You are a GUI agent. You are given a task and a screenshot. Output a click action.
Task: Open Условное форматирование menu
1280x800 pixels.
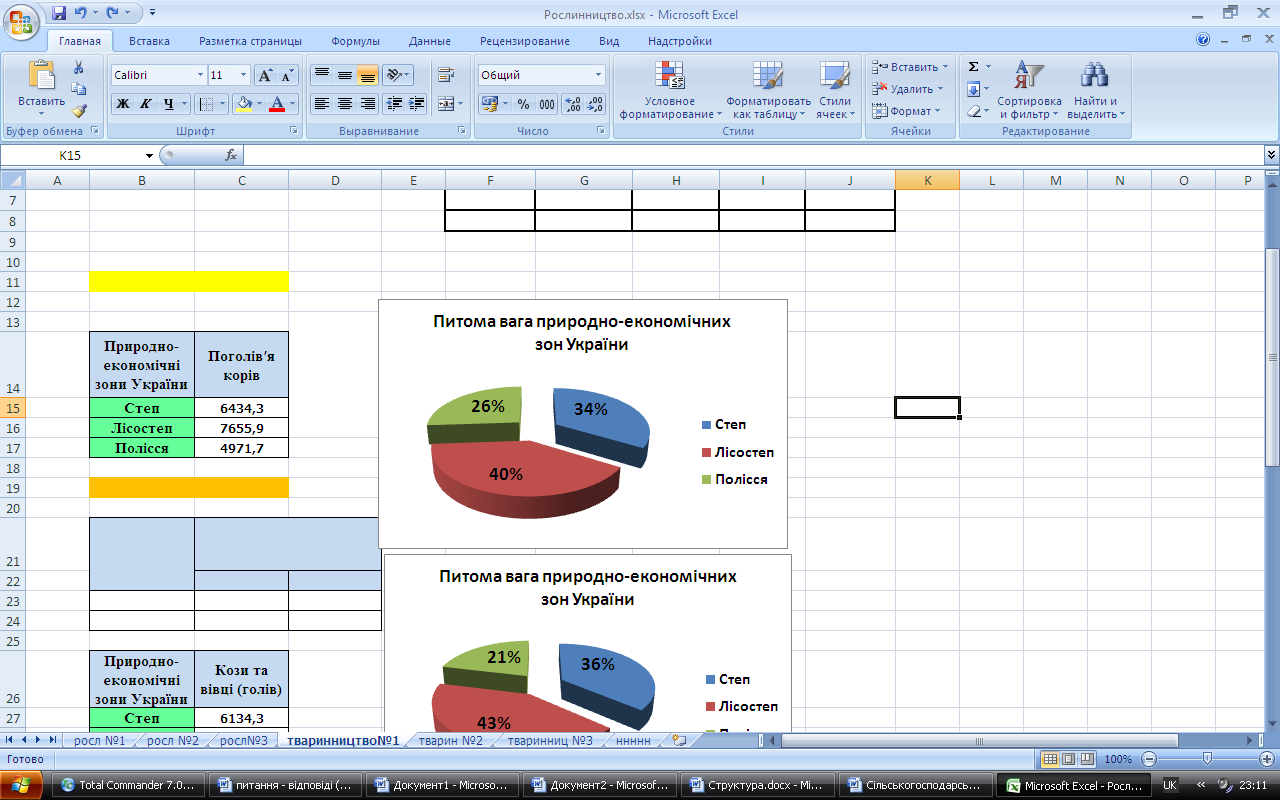click(669, 90)
